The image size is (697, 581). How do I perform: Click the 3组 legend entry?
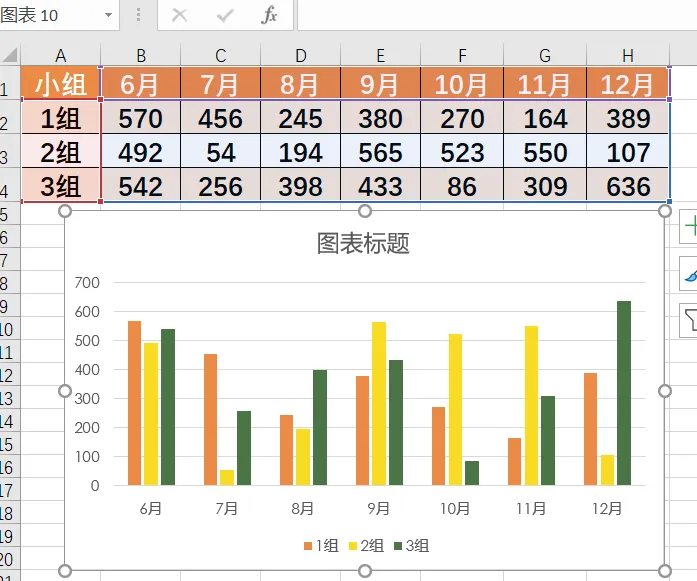pyautogui.click(x=412, y=545)
